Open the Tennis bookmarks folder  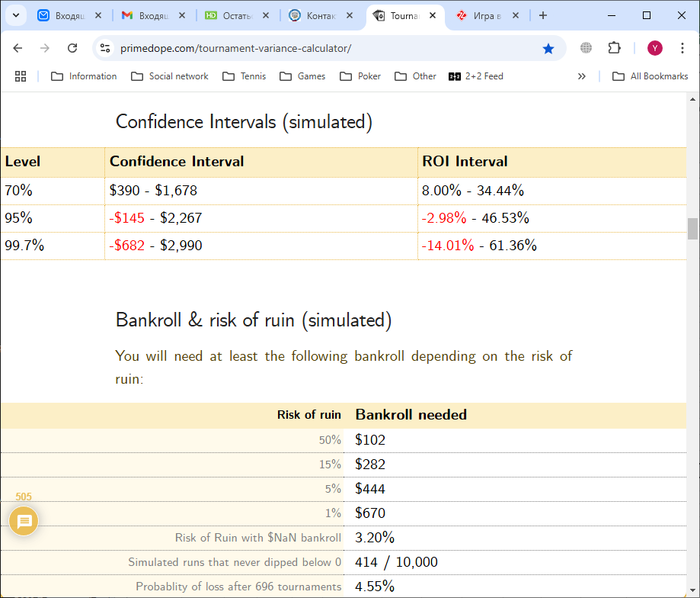[x=243, y=76]
